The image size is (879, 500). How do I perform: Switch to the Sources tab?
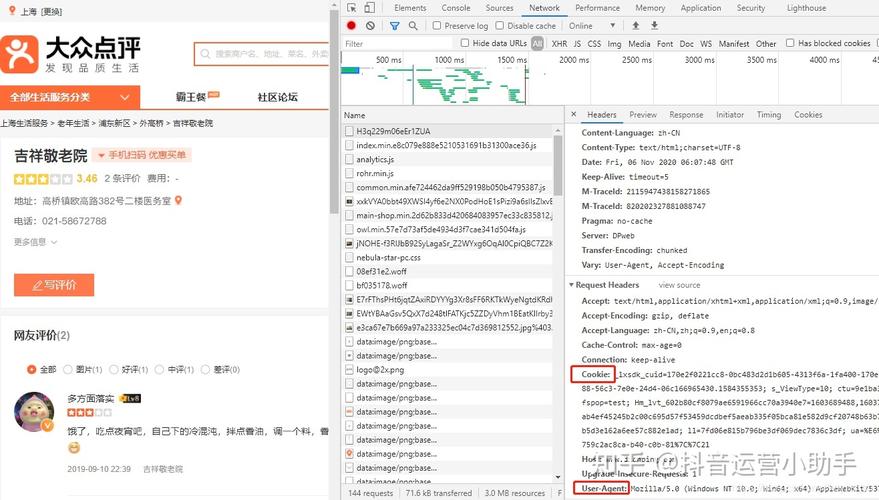pos(499,8)
